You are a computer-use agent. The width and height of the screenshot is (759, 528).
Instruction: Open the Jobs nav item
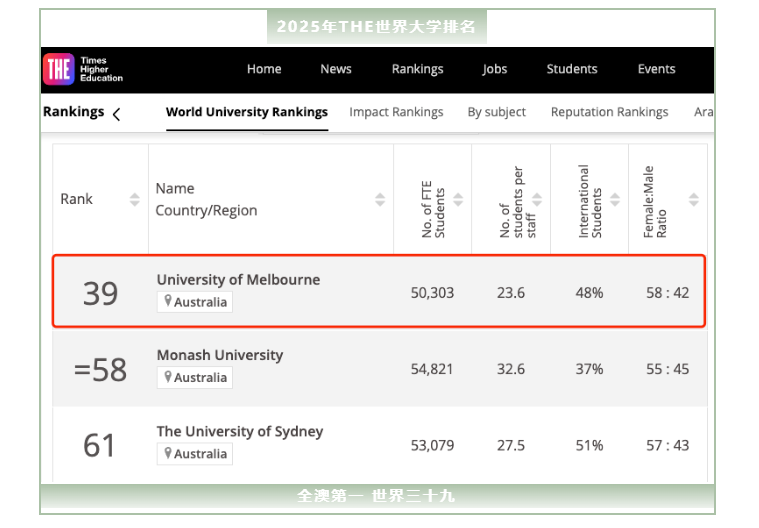point(494,69)
